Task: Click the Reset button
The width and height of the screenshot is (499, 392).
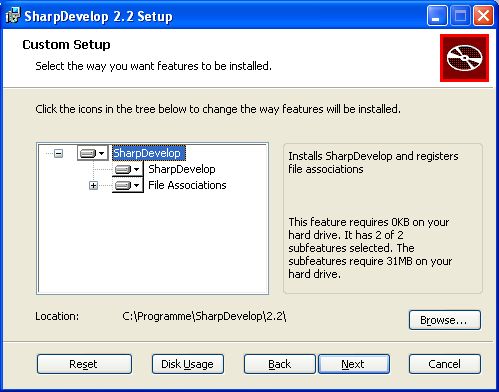Action: (x=84, y=364)
